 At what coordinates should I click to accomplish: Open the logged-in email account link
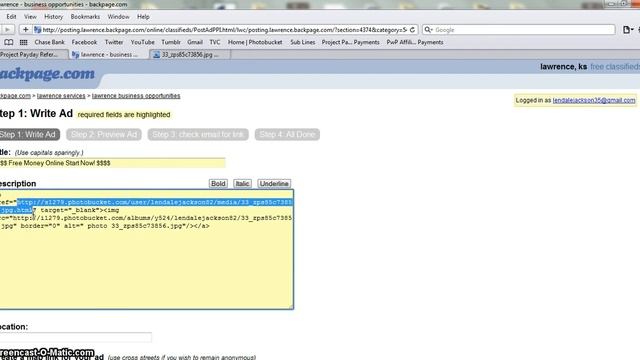pos(594,100)
